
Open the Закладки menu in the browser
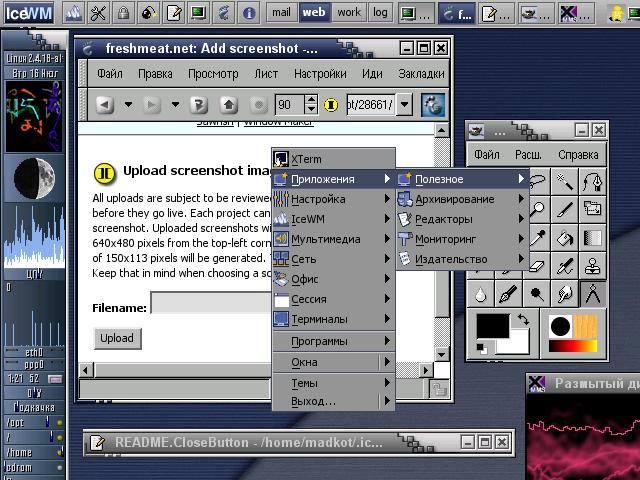[x=421, y=74]
